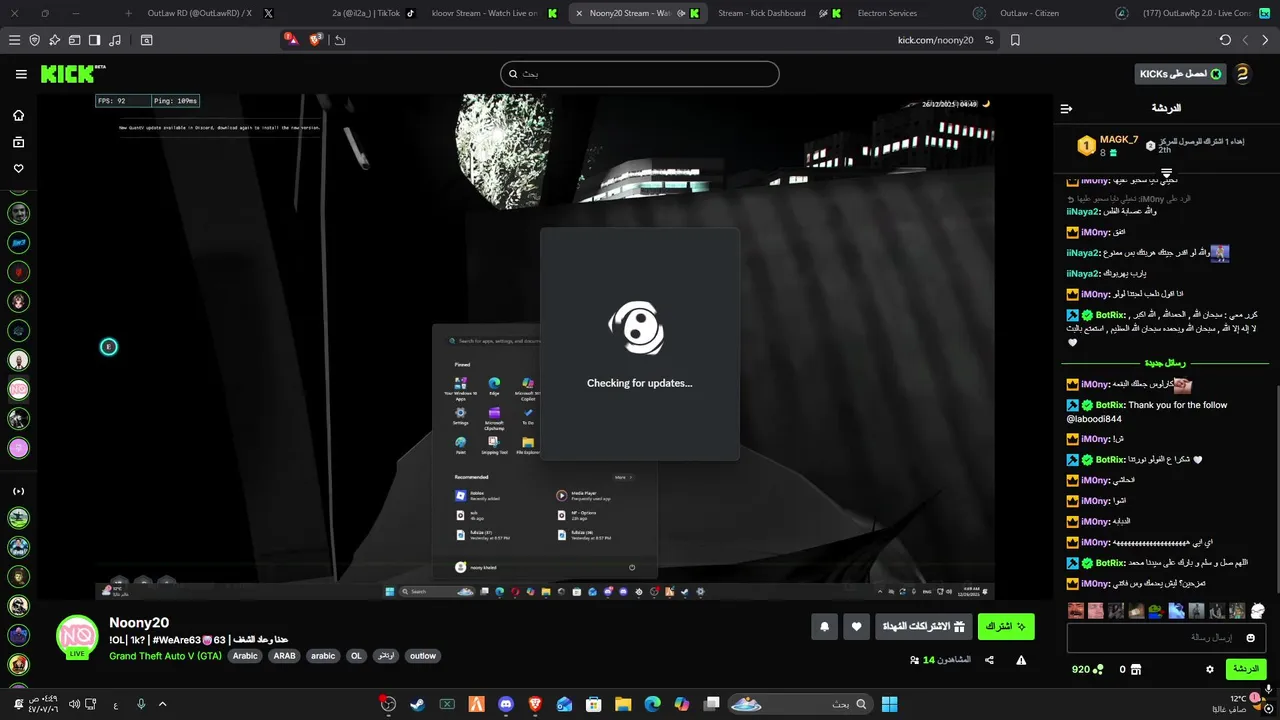Open the Kick shop storefront icon
Image resolution: width=1280 pixels, height=720 pixels.
pyautogui.click(x=1136, y=669)
